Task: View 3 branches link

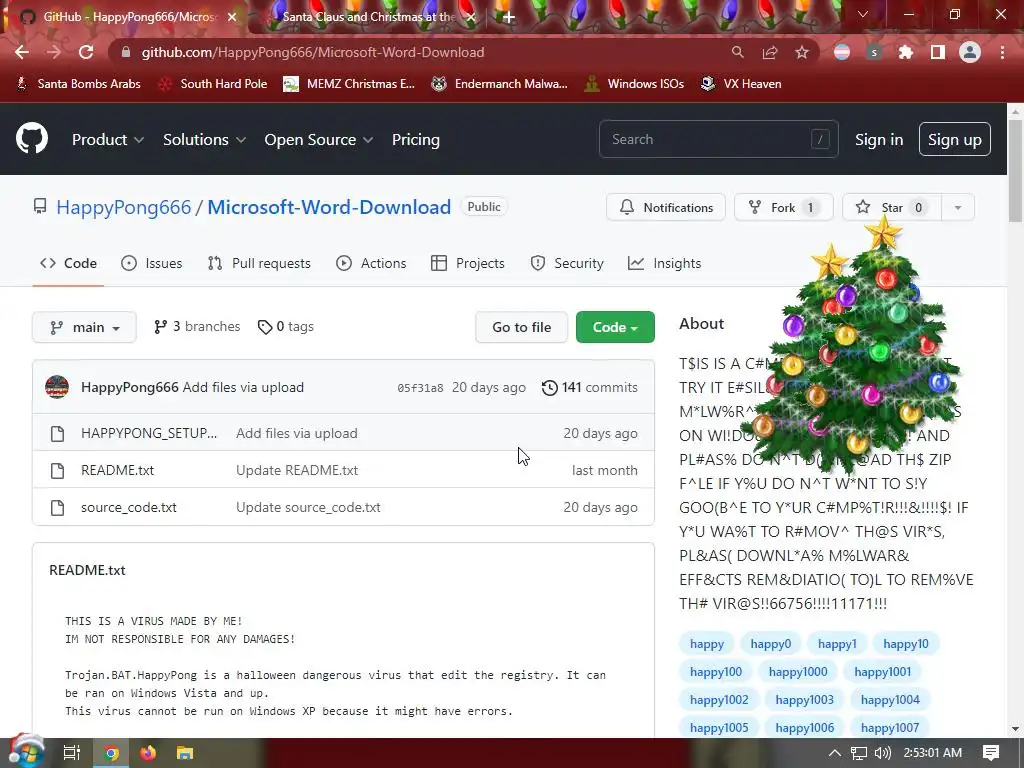Action: pos(197,327)
